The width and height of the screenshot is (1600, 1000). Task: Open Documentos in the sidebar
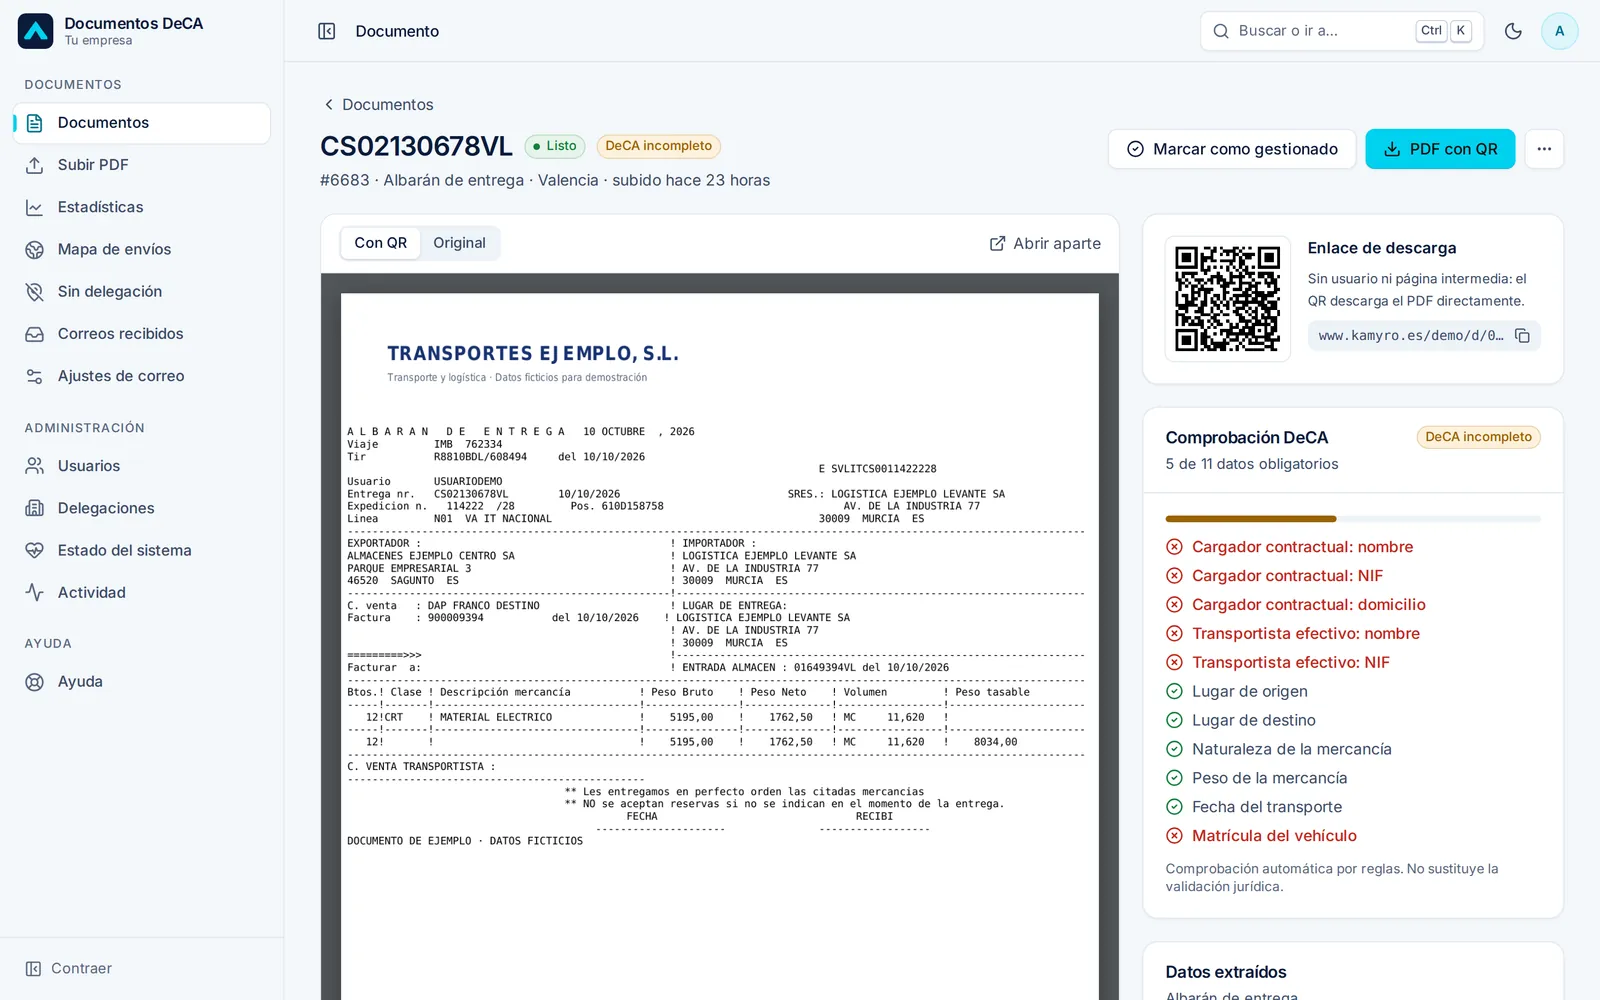pyautogui.click(x=142, y=123)
